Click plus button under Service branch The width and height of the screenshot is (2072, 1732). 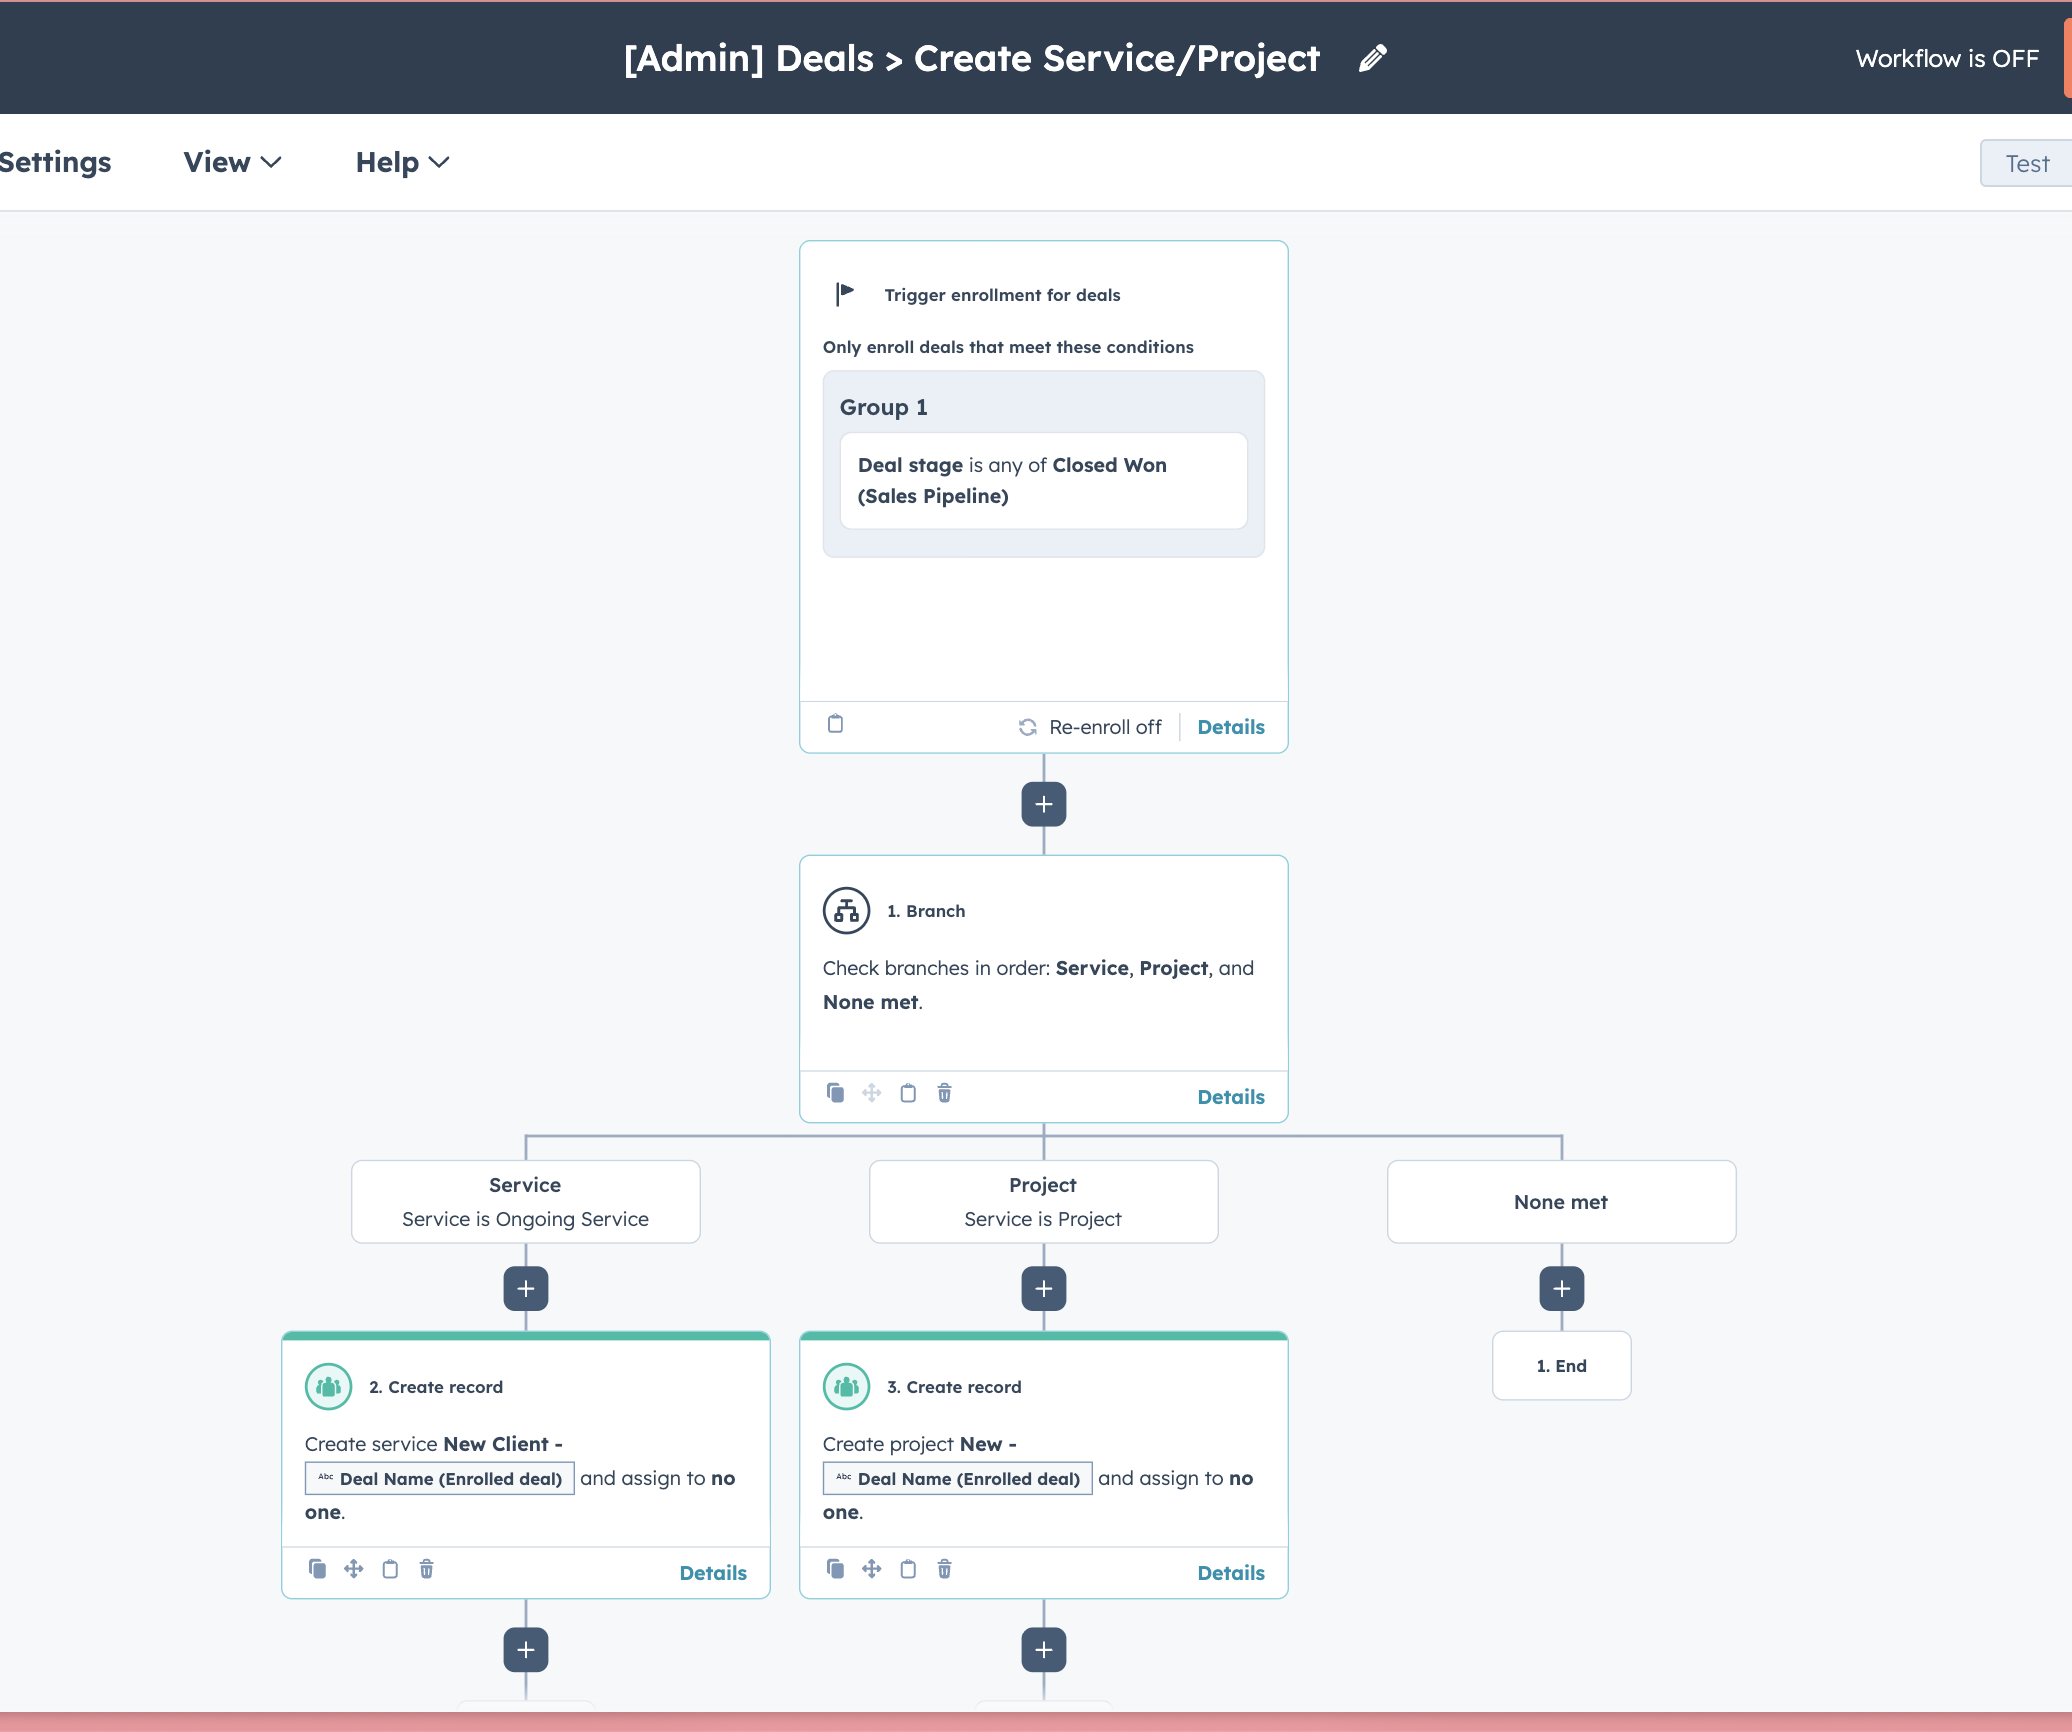pos(525,1289)
